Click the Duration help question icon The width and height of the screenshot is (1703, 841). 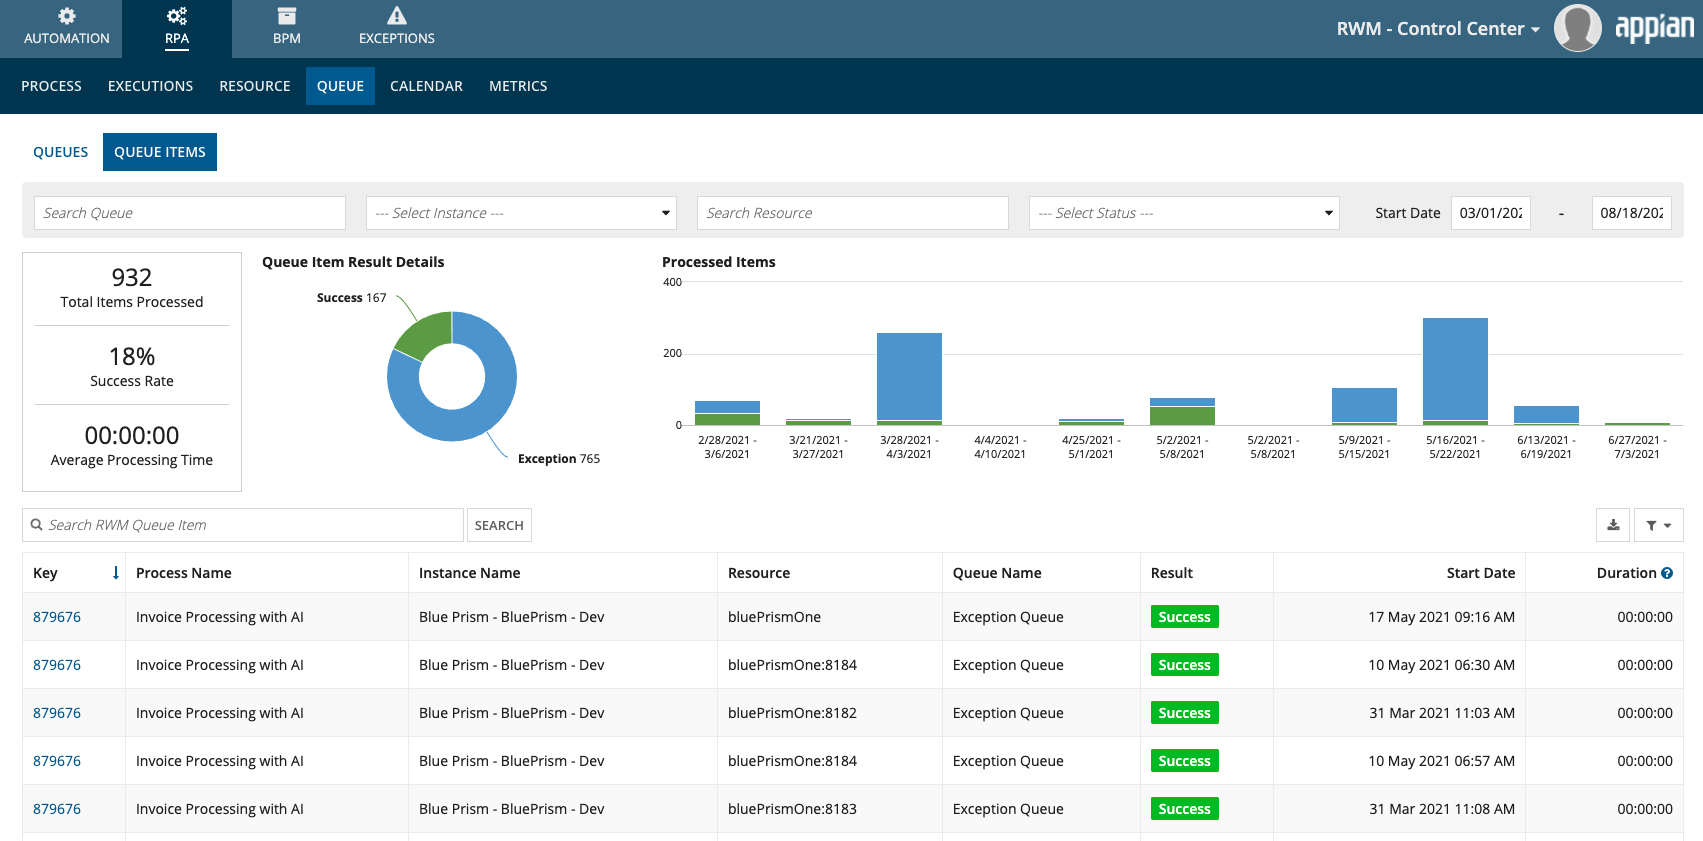point(1667,573)
